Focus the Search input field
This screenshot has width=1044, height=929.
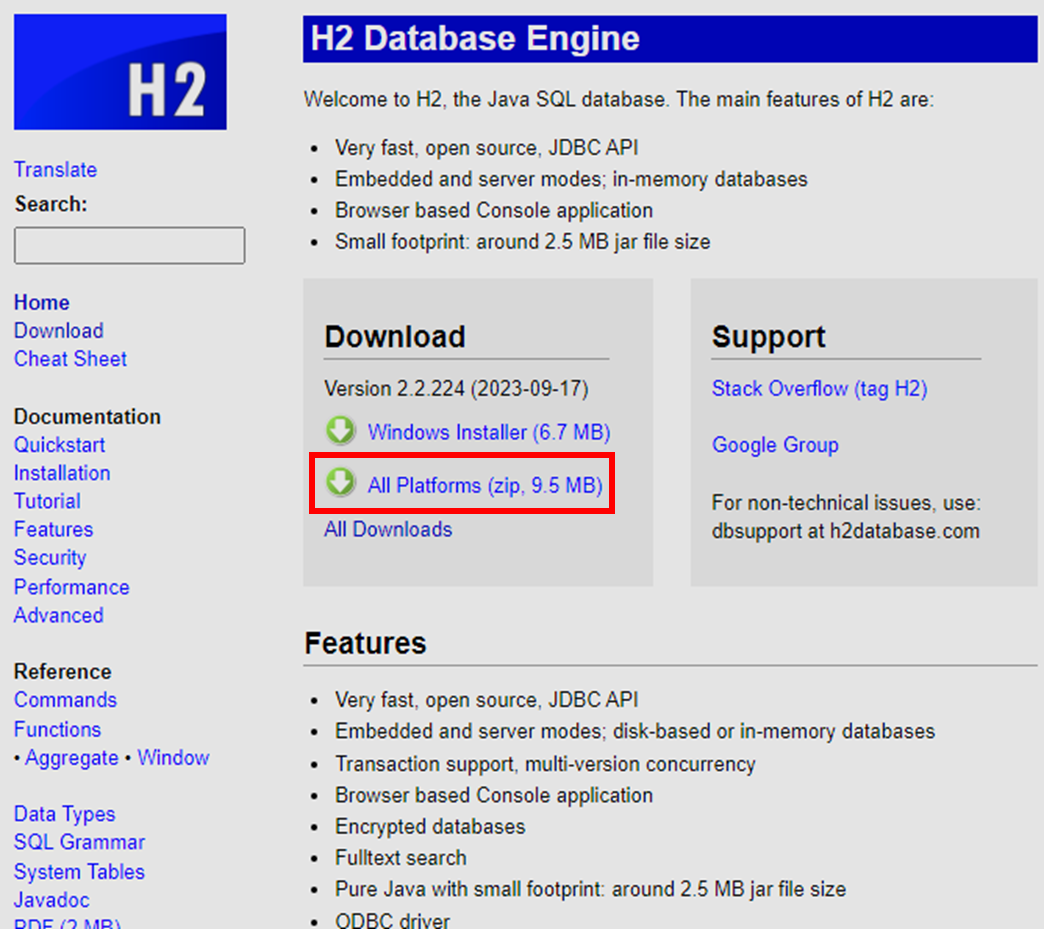pos(129,245)
